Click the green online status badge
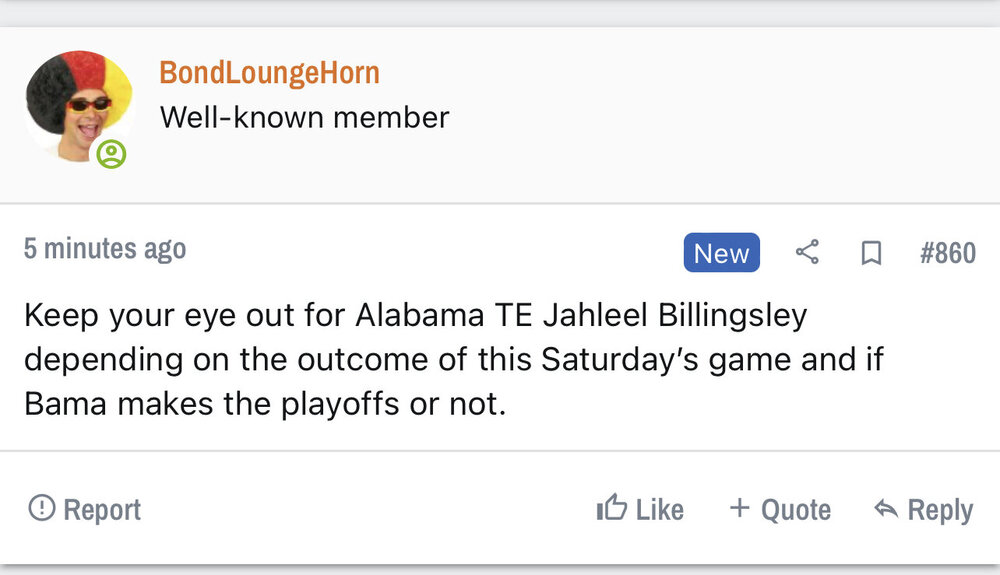This screenshot has height=575, width=1000. click(112, 154)
